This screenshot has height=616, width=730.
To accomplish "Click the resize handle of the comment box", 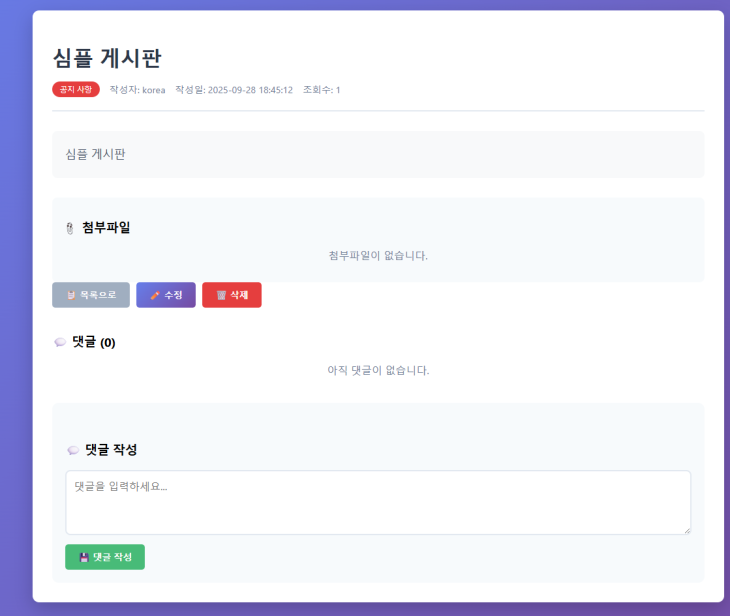I will 686,530.
